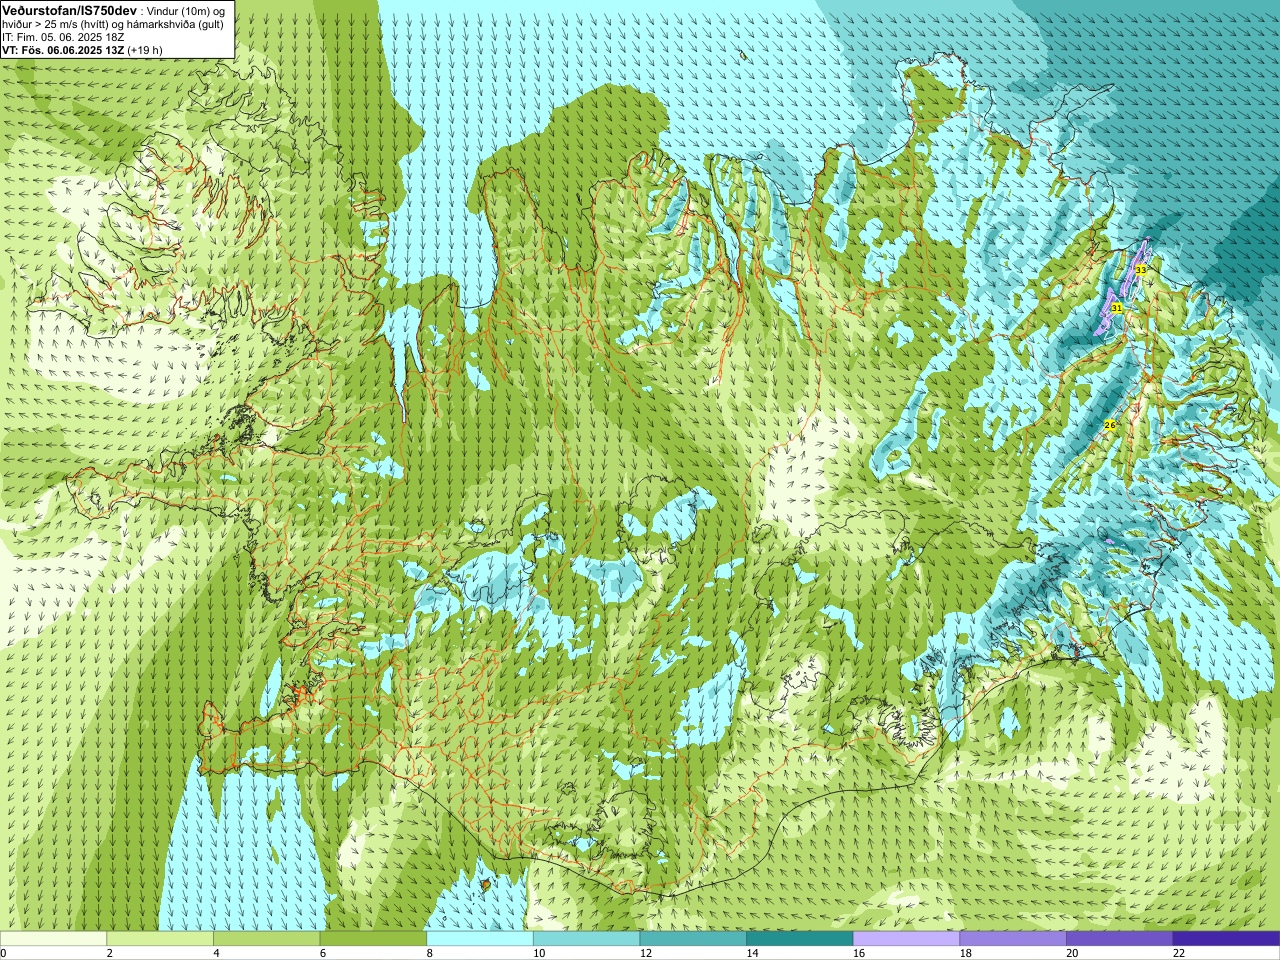
Task: Click the legend tick label '0'
Action: (x=4, y=953)
